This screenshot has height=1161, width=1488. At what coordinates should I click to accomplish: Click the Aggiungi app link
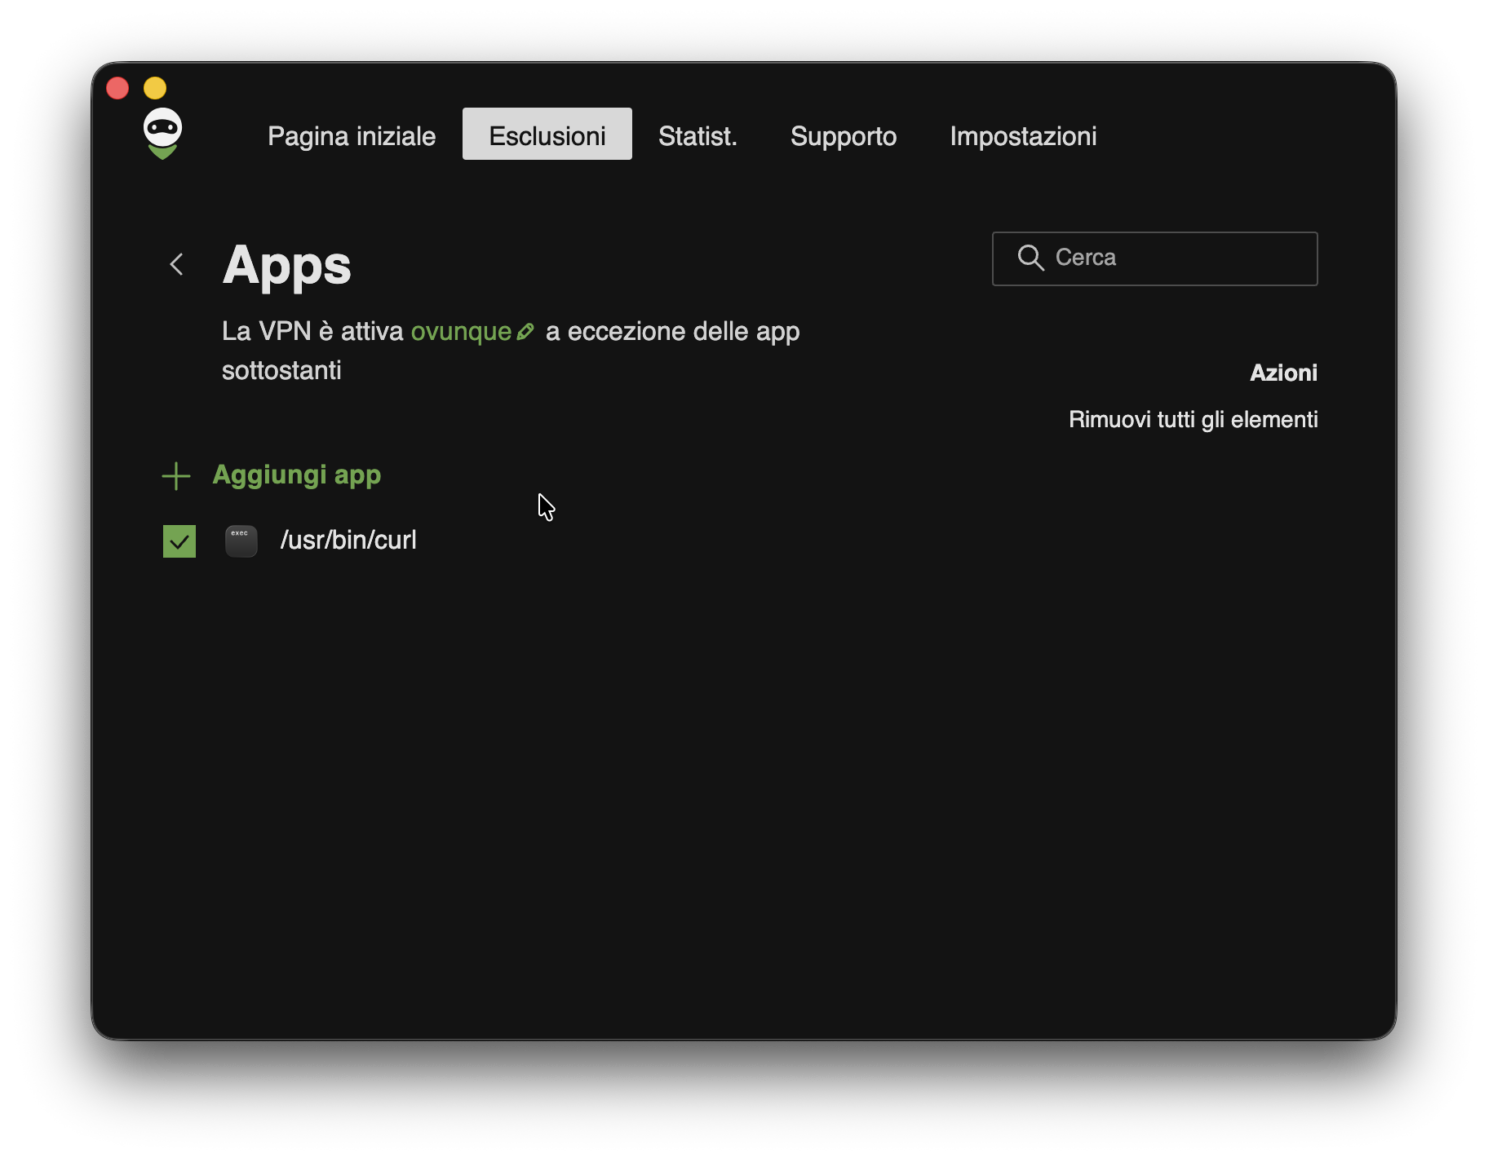[297, 475]
